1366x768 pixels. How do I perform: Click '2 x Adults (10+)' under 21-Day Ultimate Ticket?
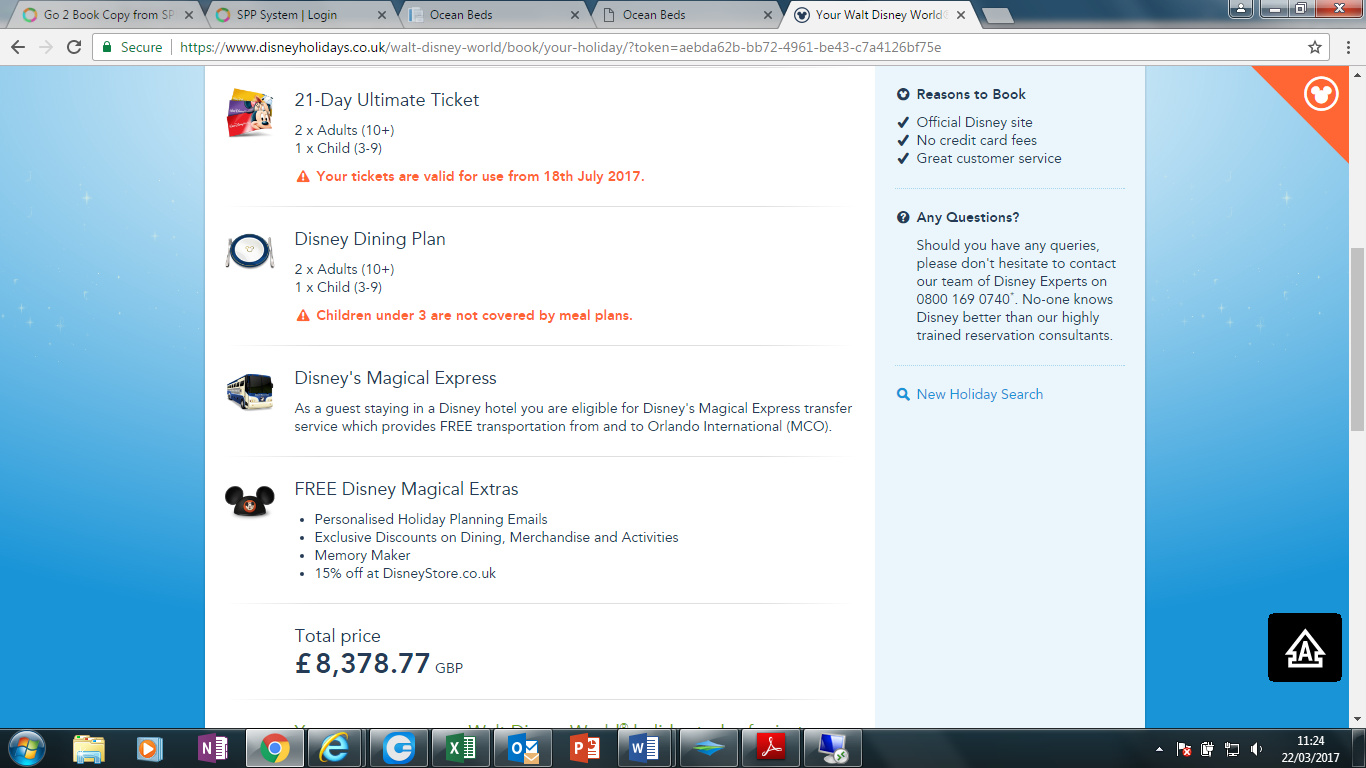pos(344,130)
